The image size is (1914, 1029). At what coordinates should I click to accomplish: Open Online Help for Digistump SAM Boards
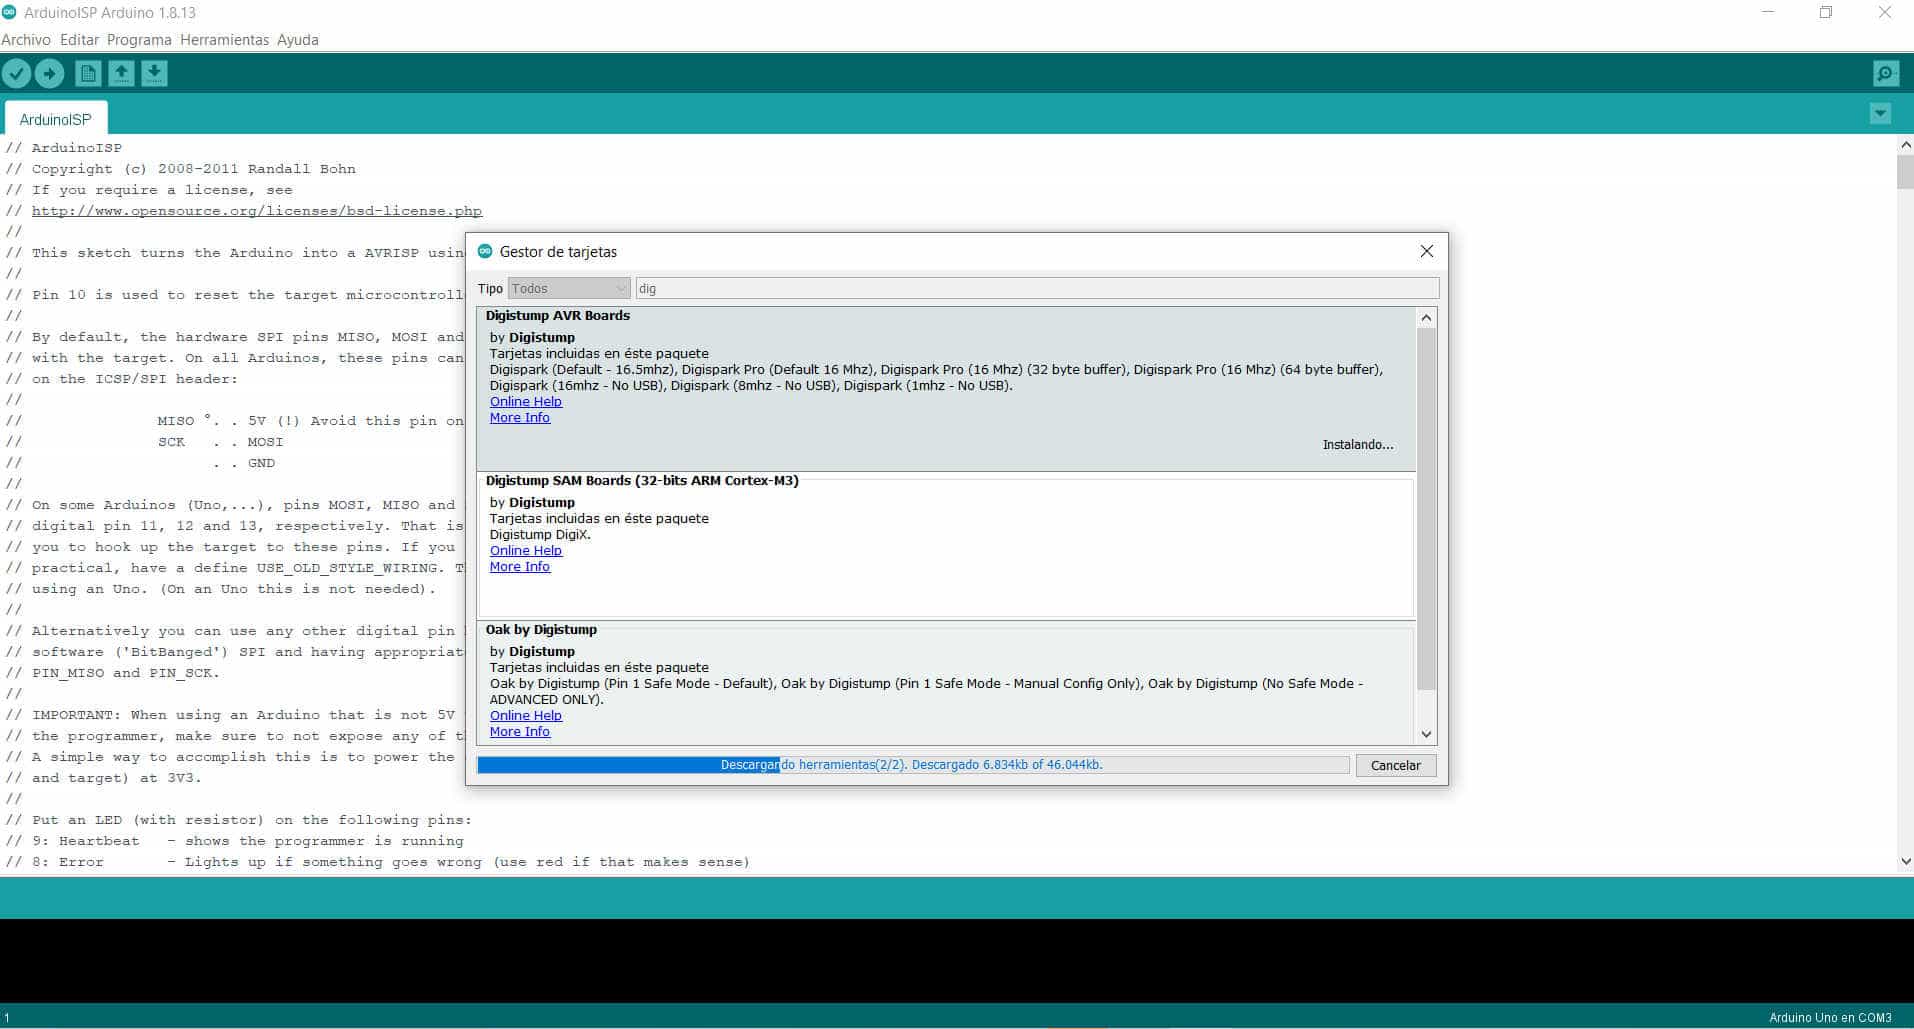click(x=526, y=550)
